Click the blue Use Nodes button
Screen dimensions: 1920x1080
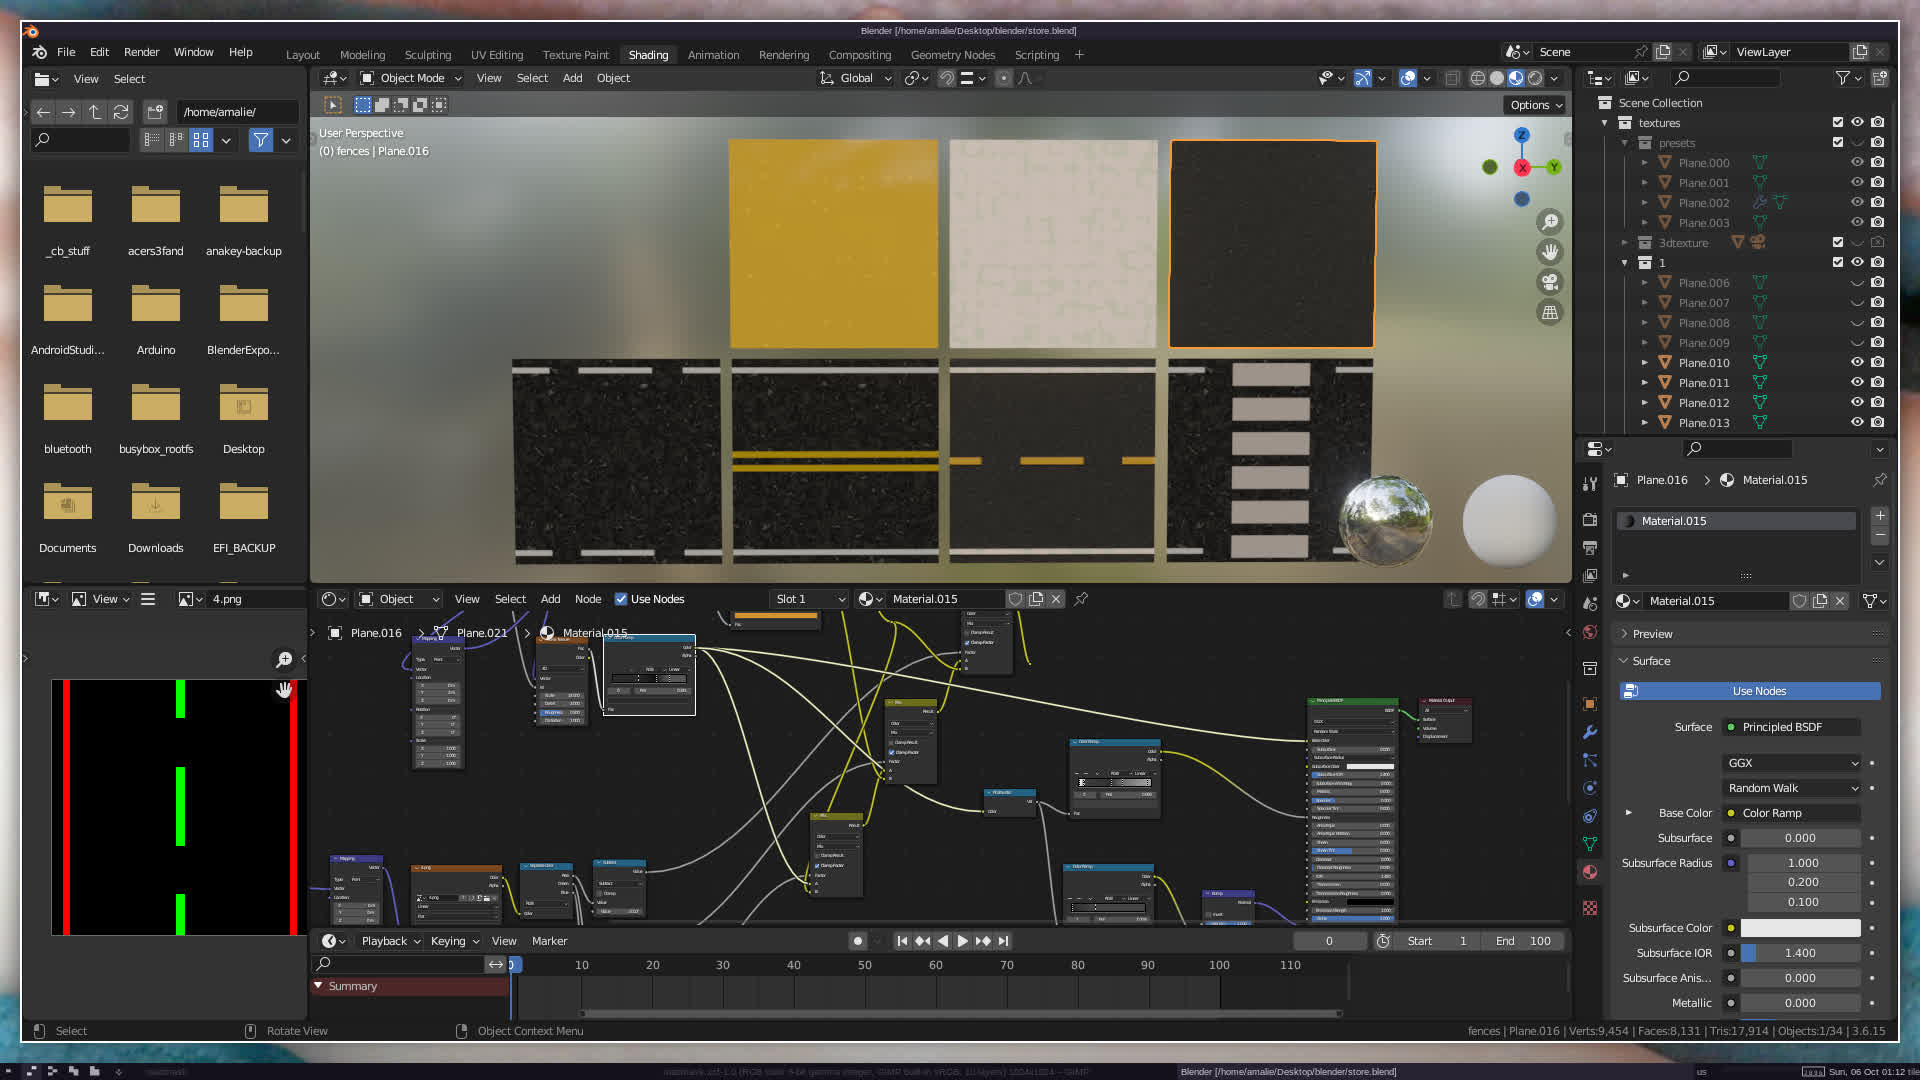1758,691
